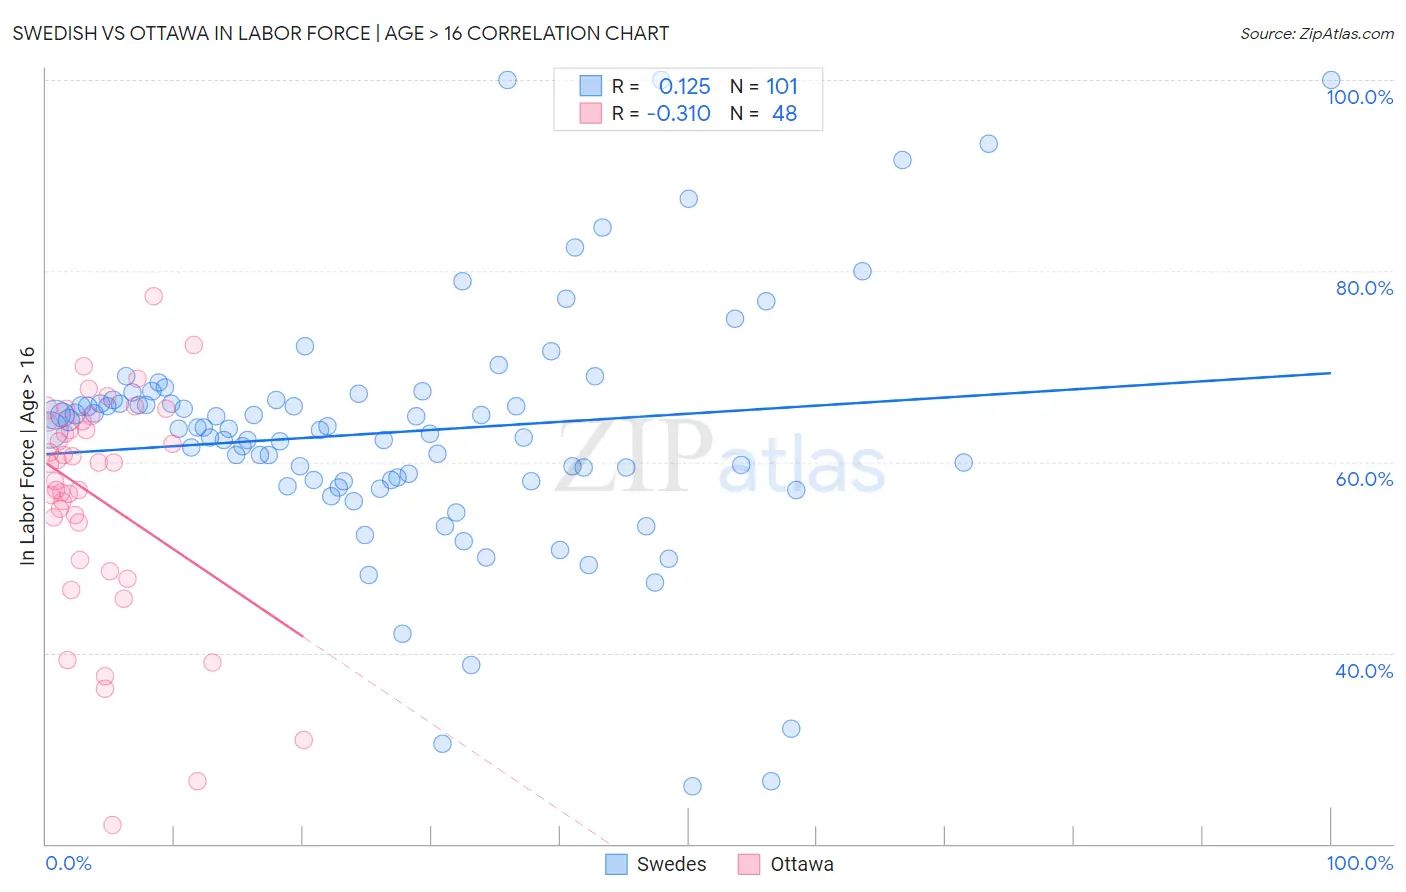Click the Swedes legend label
The width and height of the screenshot is (1406, 892).
tap(671, 864)
